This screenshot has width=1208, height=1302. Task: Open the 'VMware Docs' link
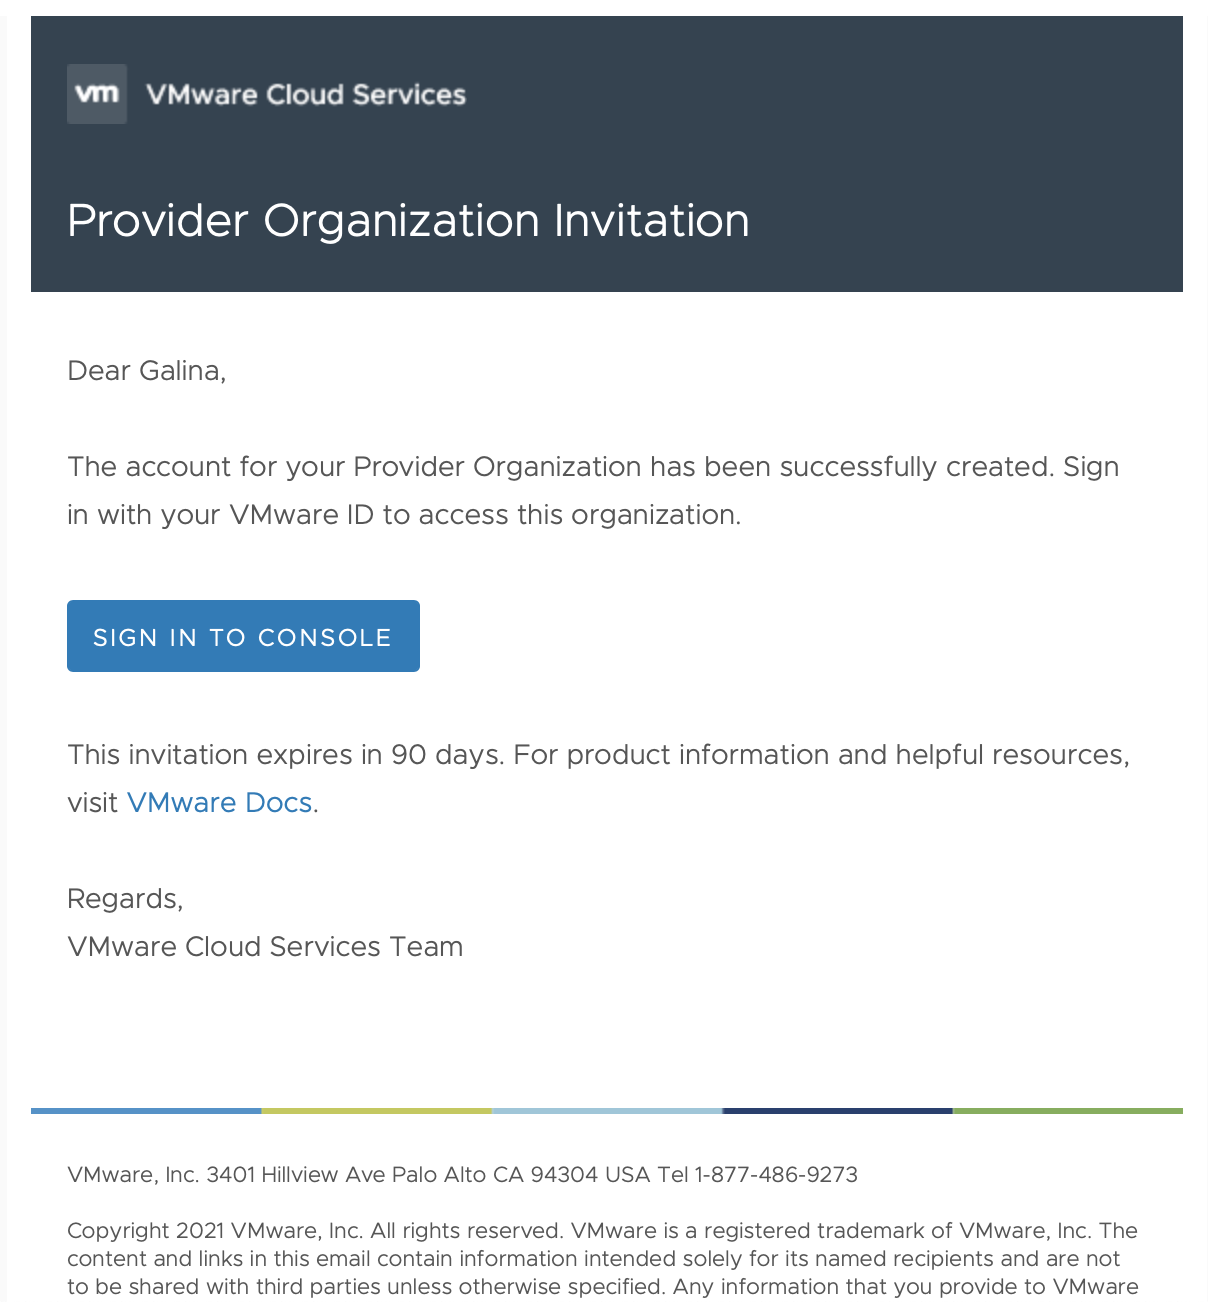pyautogui.click(x=219, y=803)
